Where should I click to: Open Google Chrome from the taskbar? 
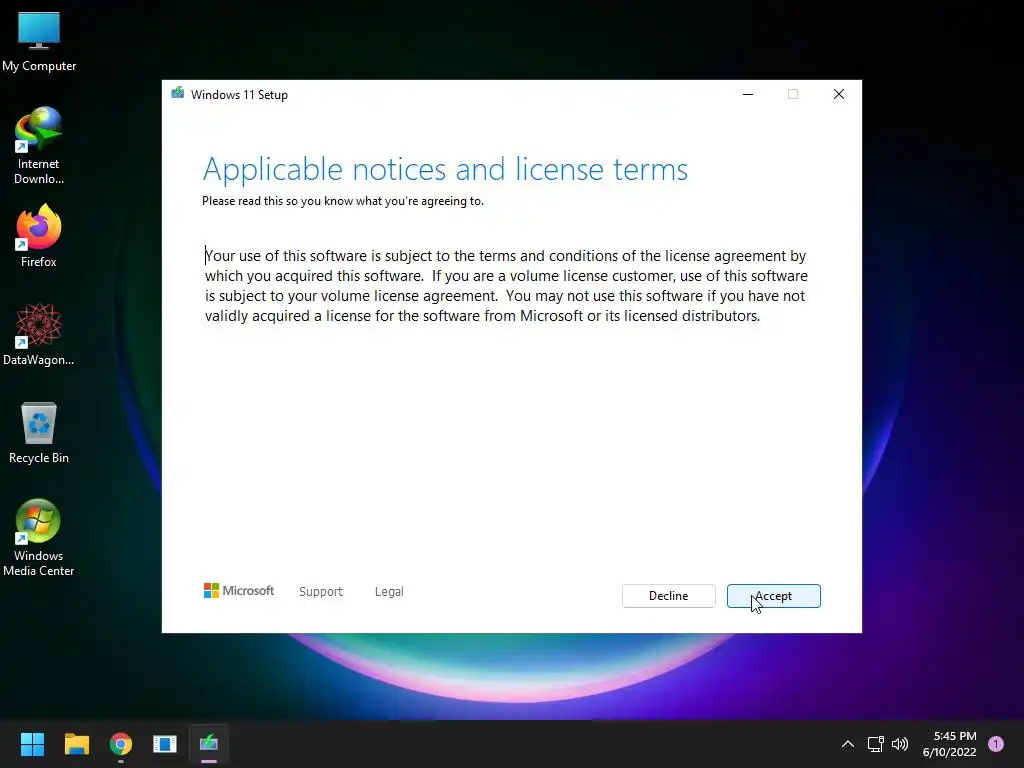121,743
